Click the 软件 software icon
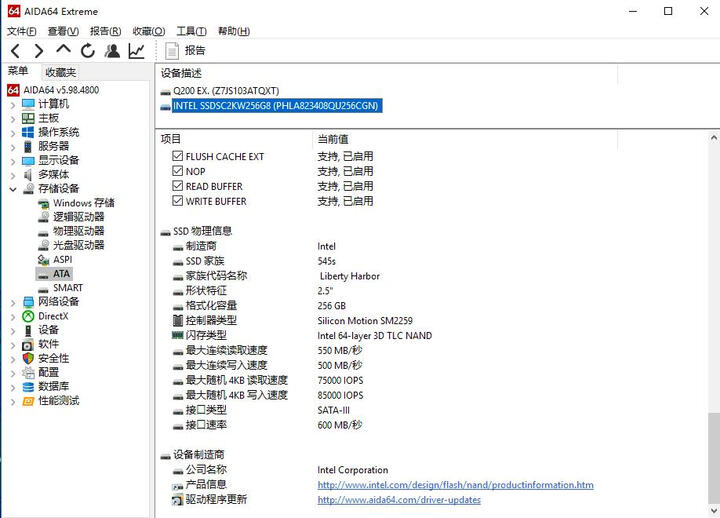This screenshot has height=518, width=720. coord(28,344)
